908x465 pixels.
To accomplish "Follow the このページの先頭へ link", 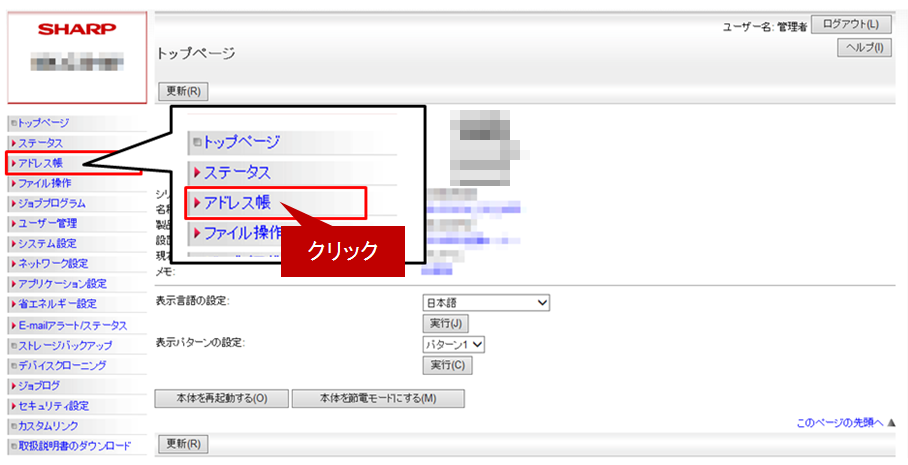I will (x=840, y=423).
